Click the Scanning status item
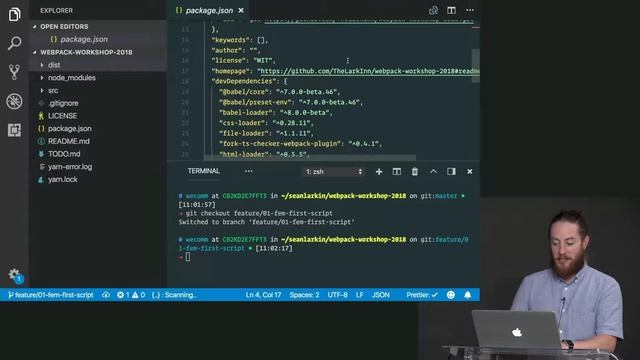 pos(173,295)
